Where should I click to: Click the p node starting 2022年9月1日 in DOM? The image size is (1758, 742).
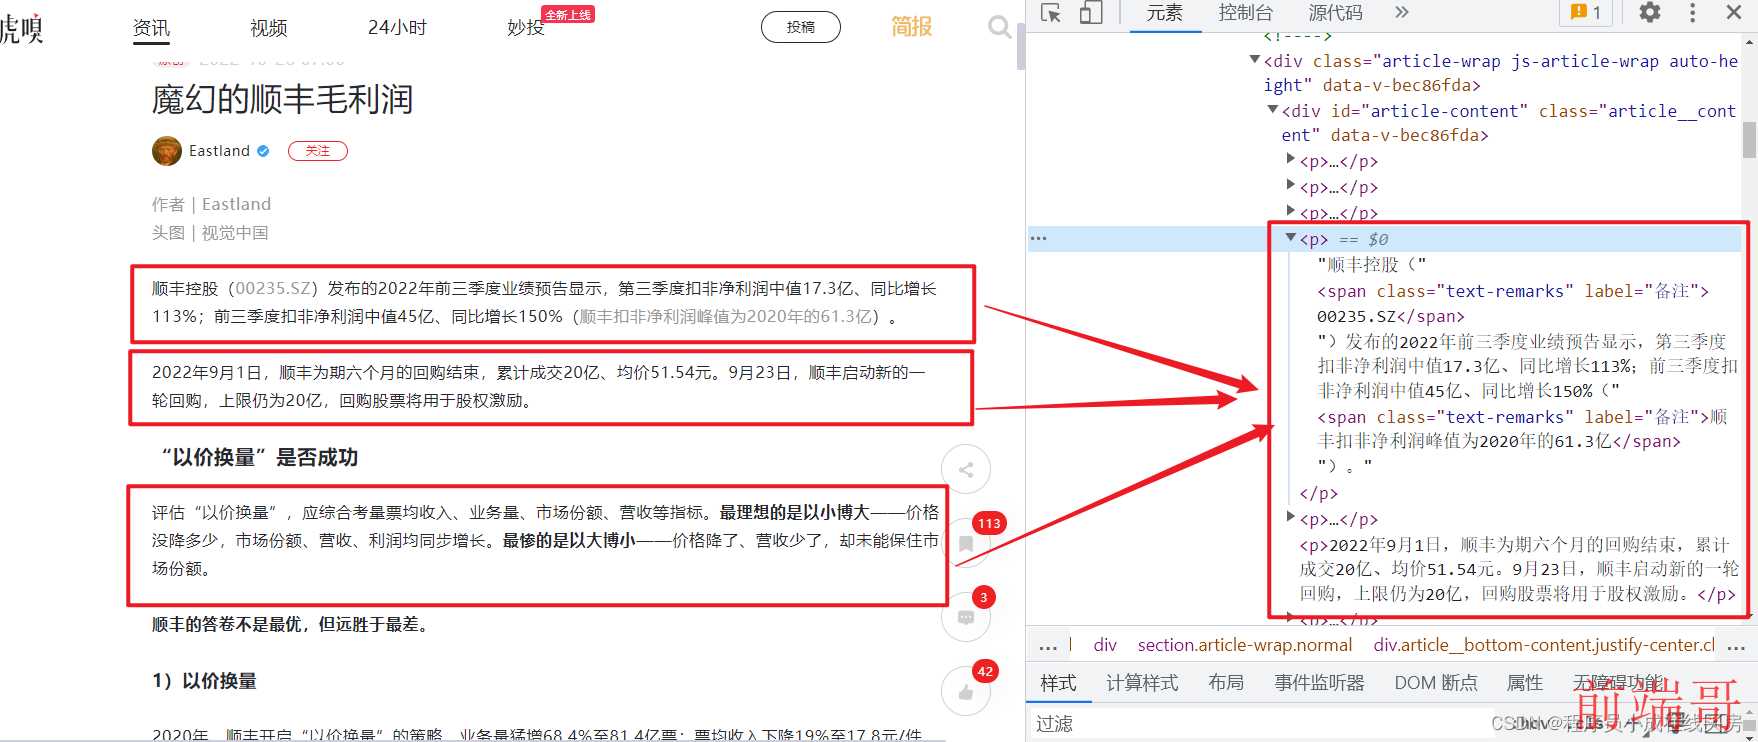click(x=1518, y=569)
